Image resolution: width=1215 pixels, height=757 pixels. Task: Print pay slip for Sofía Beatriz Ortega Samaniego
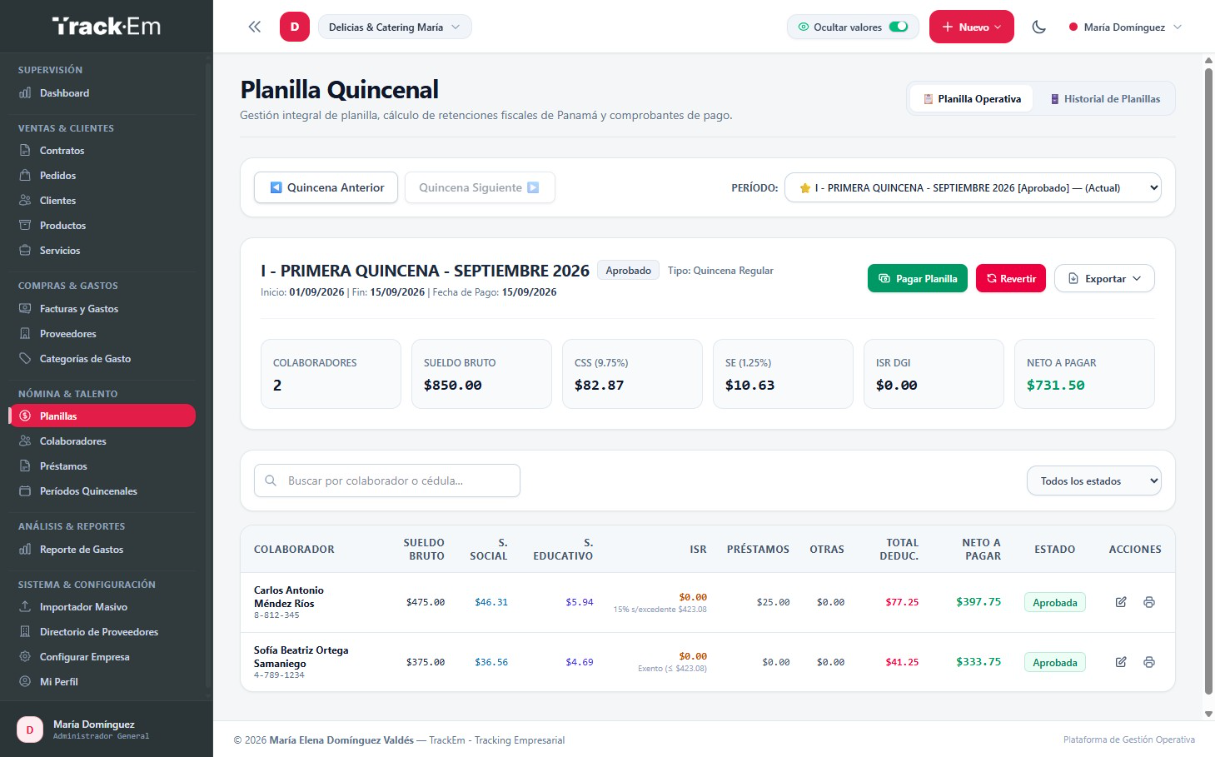(x=1149, y=662)
